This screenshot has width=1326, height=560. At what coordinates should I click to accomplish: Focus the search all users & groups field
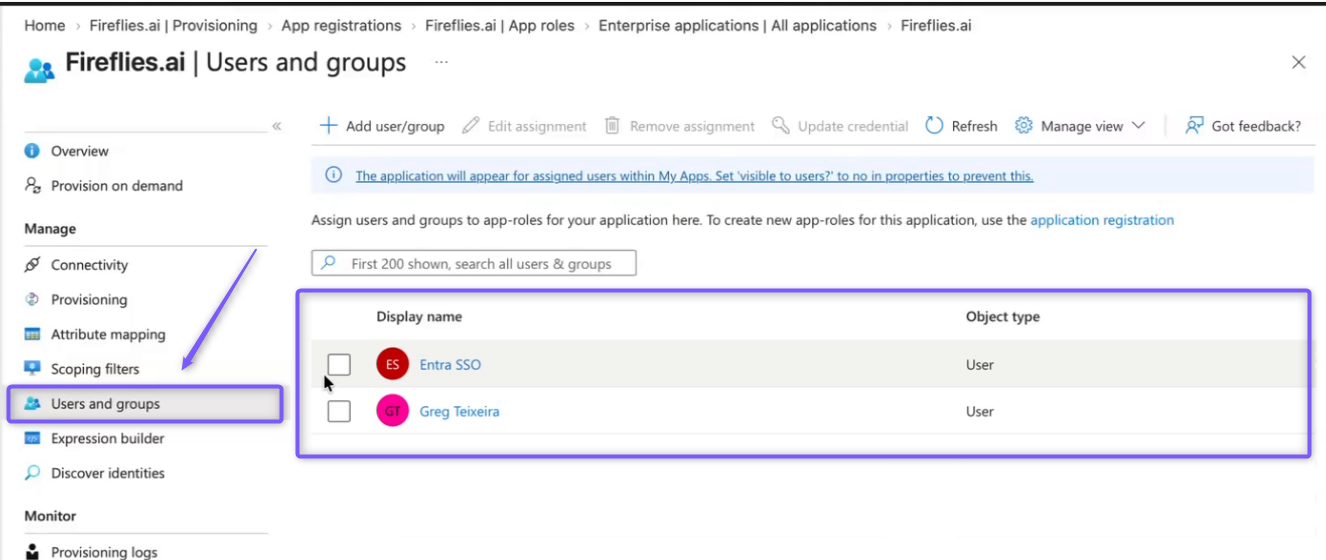click(x=474, y=264)
